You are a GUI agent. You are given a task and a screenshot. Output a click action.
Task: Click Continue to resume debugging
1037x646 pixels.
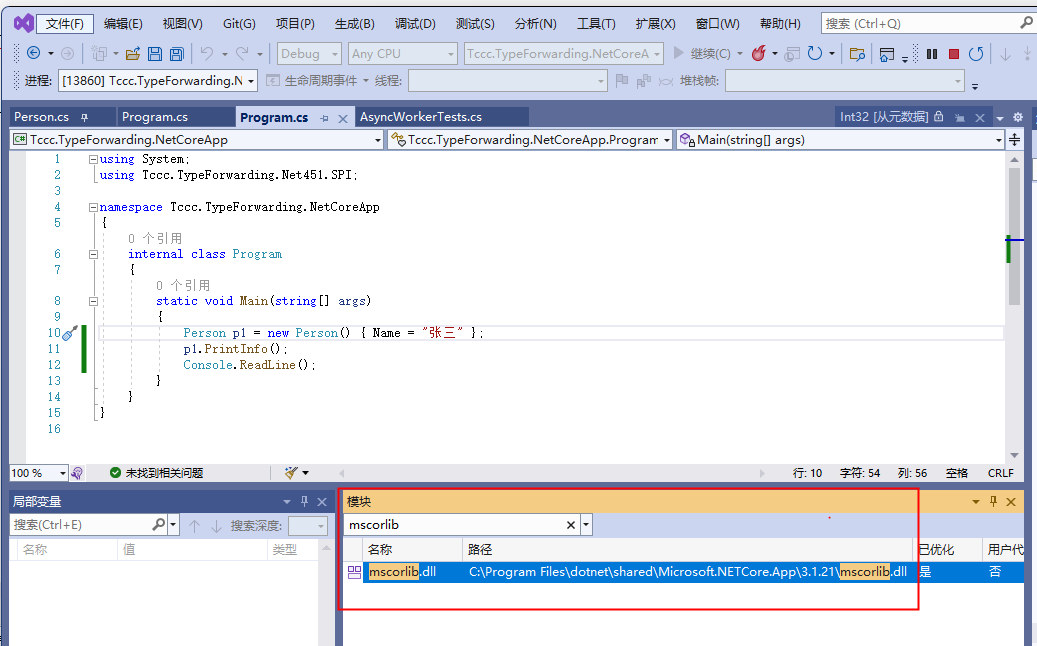click(702, 54)
